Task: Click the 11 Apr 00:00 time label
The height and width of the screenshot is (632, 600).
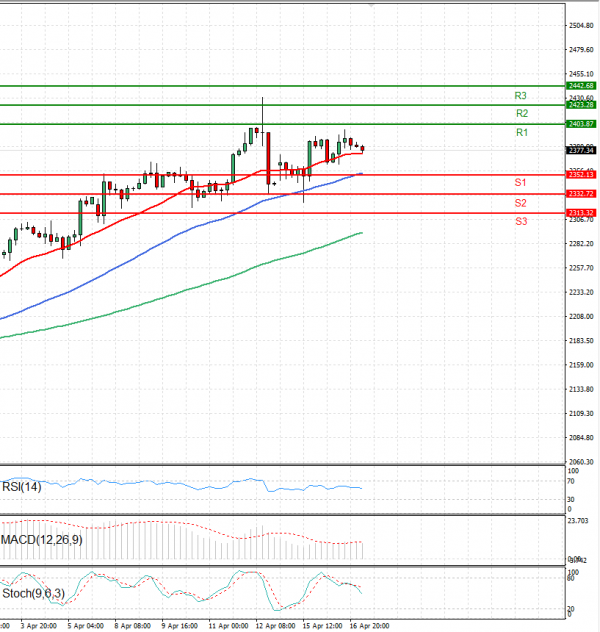Action: pos(228,626)
